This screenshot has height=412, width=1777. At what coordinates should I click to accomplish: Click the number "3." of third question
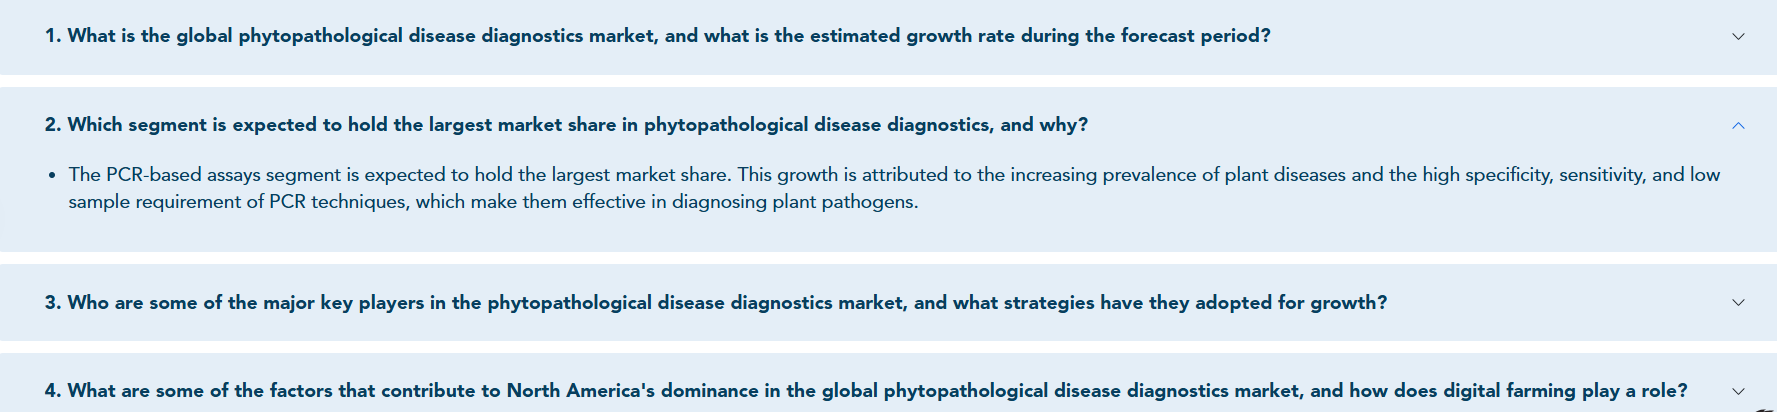53,302
